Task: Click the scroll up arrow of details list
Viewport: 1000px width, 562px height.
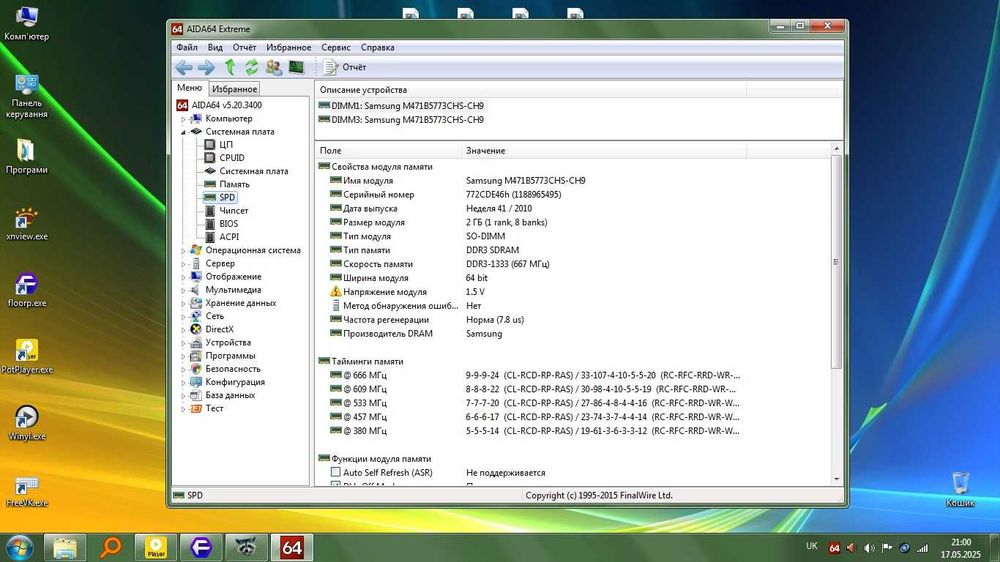Action: 836,149
